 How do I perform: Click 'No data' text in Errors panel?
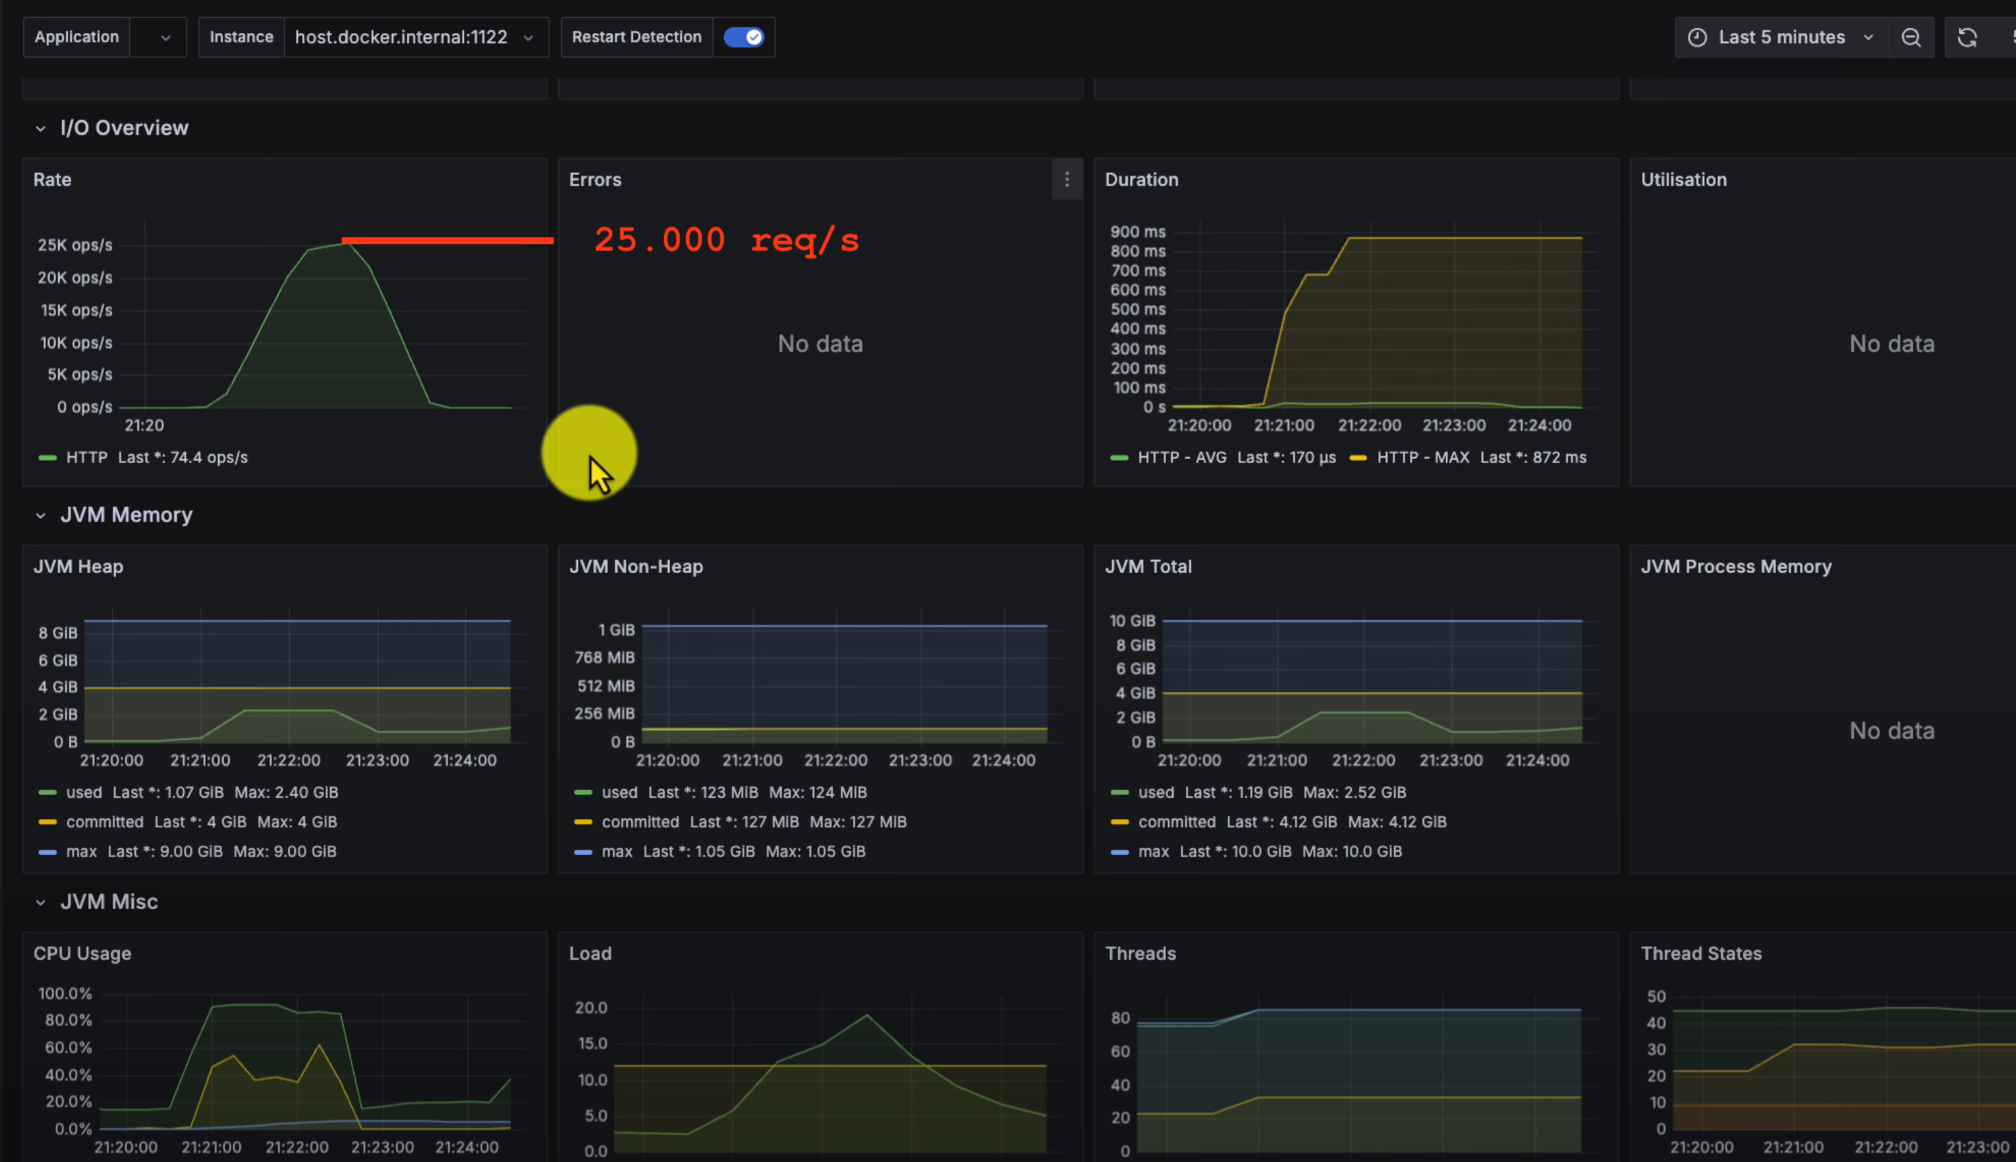pos(820,344)
